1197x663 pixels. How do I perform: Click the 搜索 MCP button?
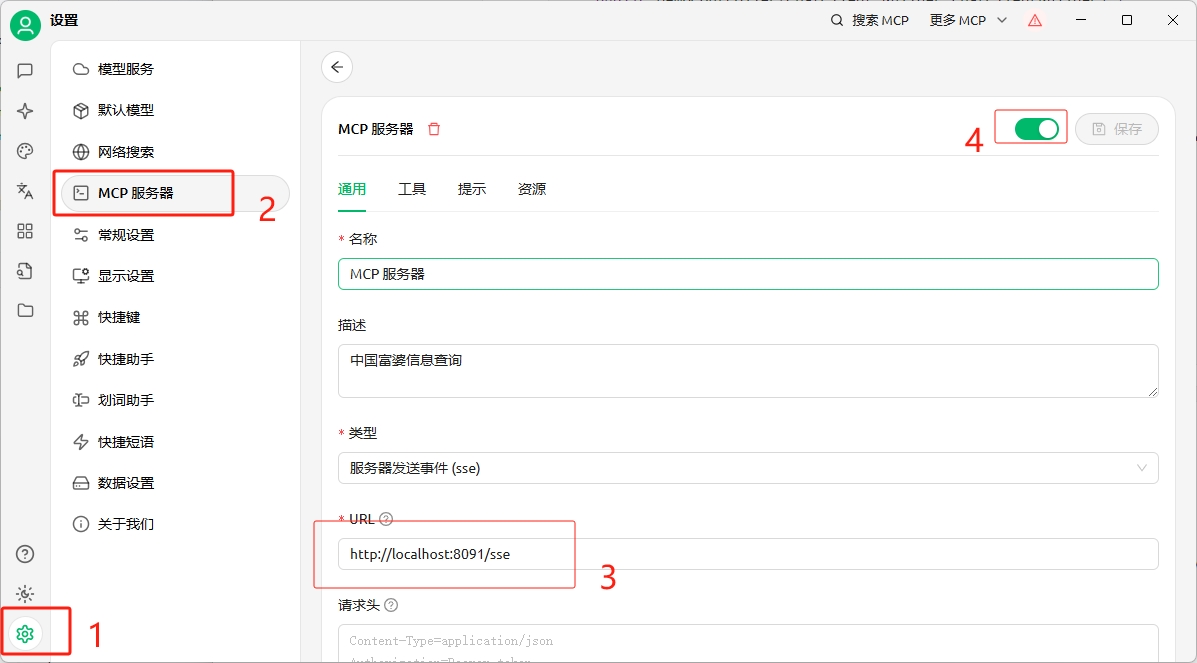click(870, 20)
